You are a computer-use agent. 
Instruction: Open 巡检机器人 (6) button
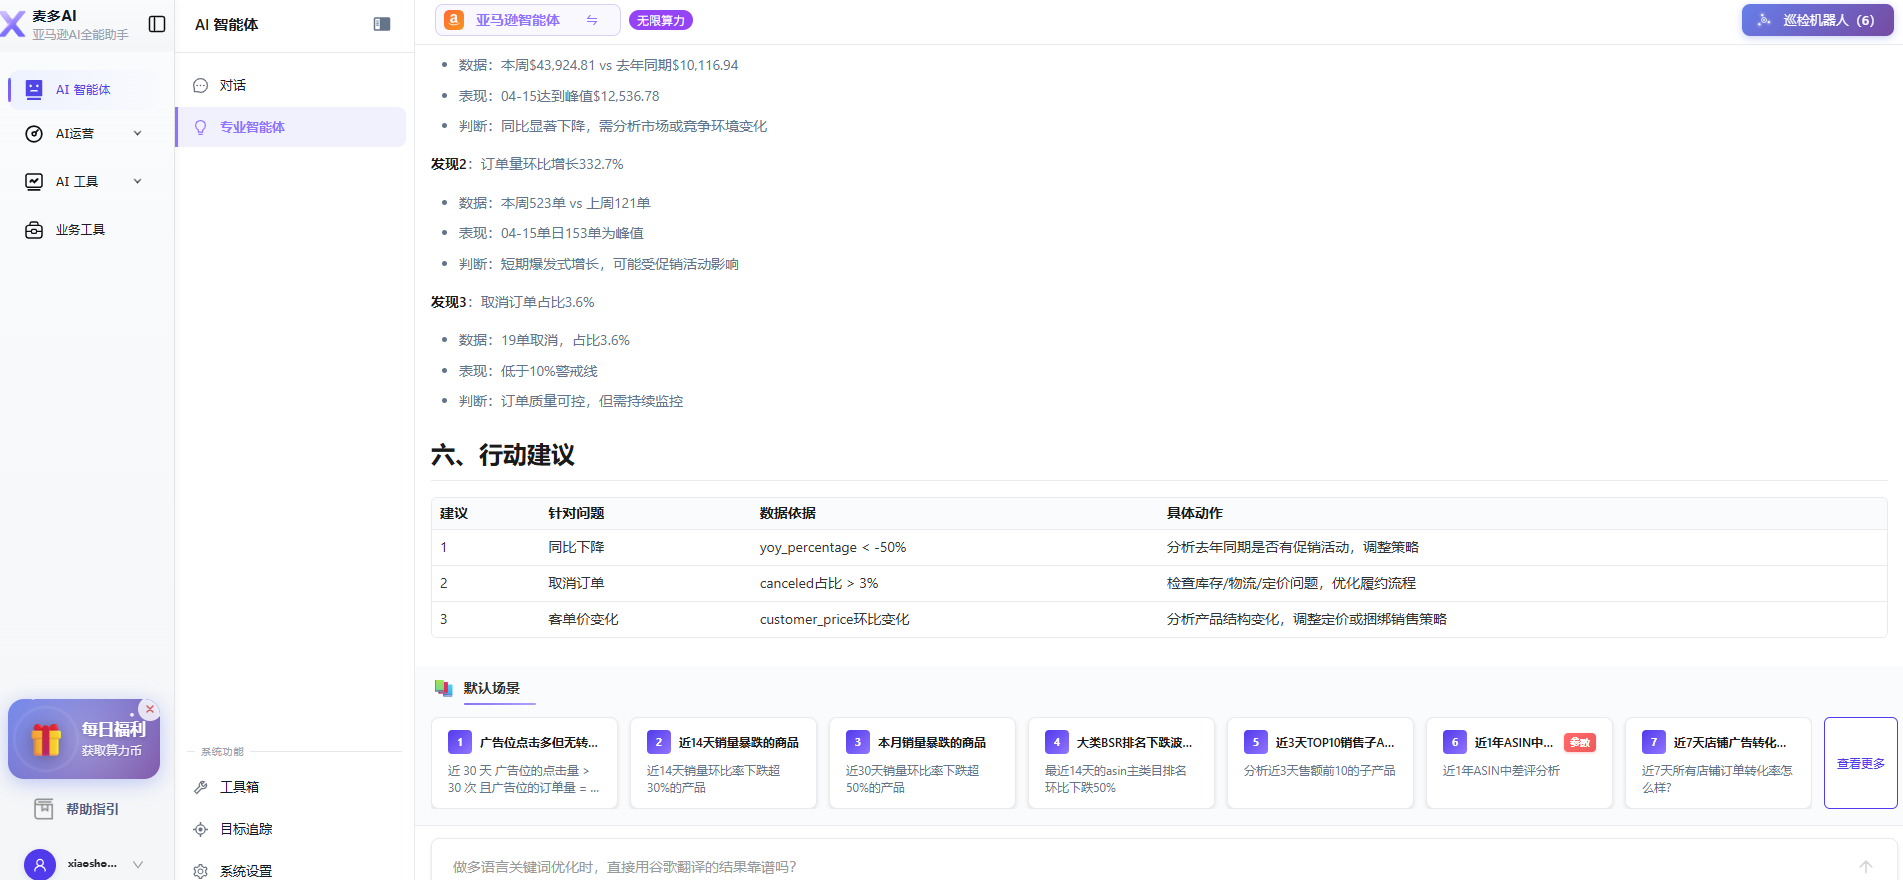[1817, 20]
